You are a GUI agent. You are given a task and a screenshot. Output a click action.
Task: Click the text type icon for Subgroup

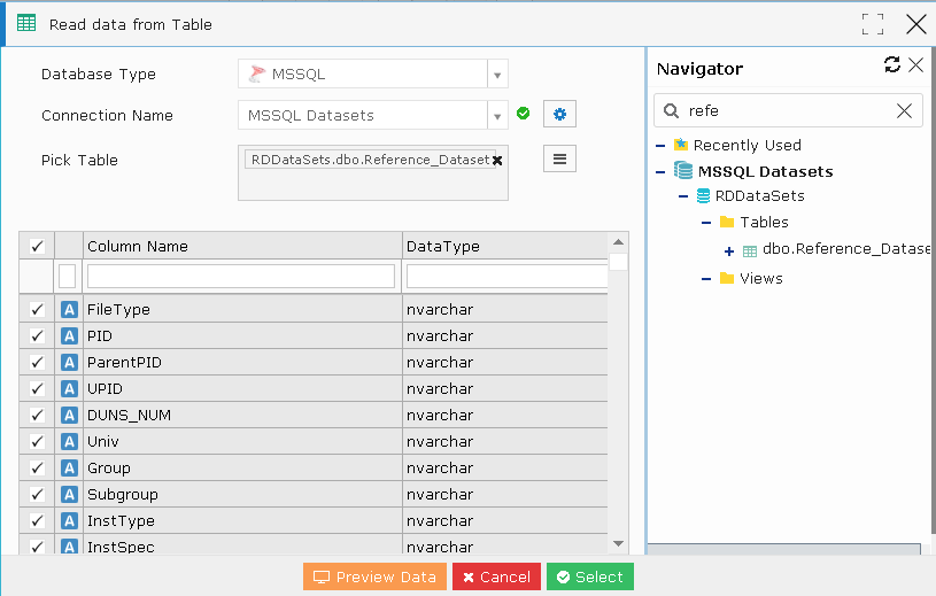click(69, 494)
